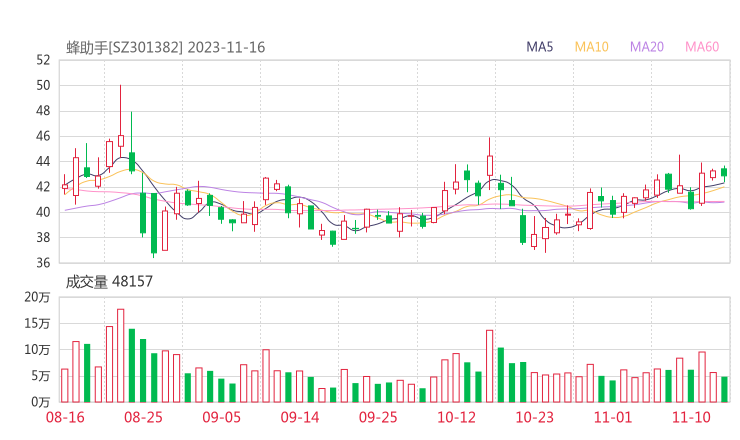Click the 44 price axis label

[x=43, y=161]
